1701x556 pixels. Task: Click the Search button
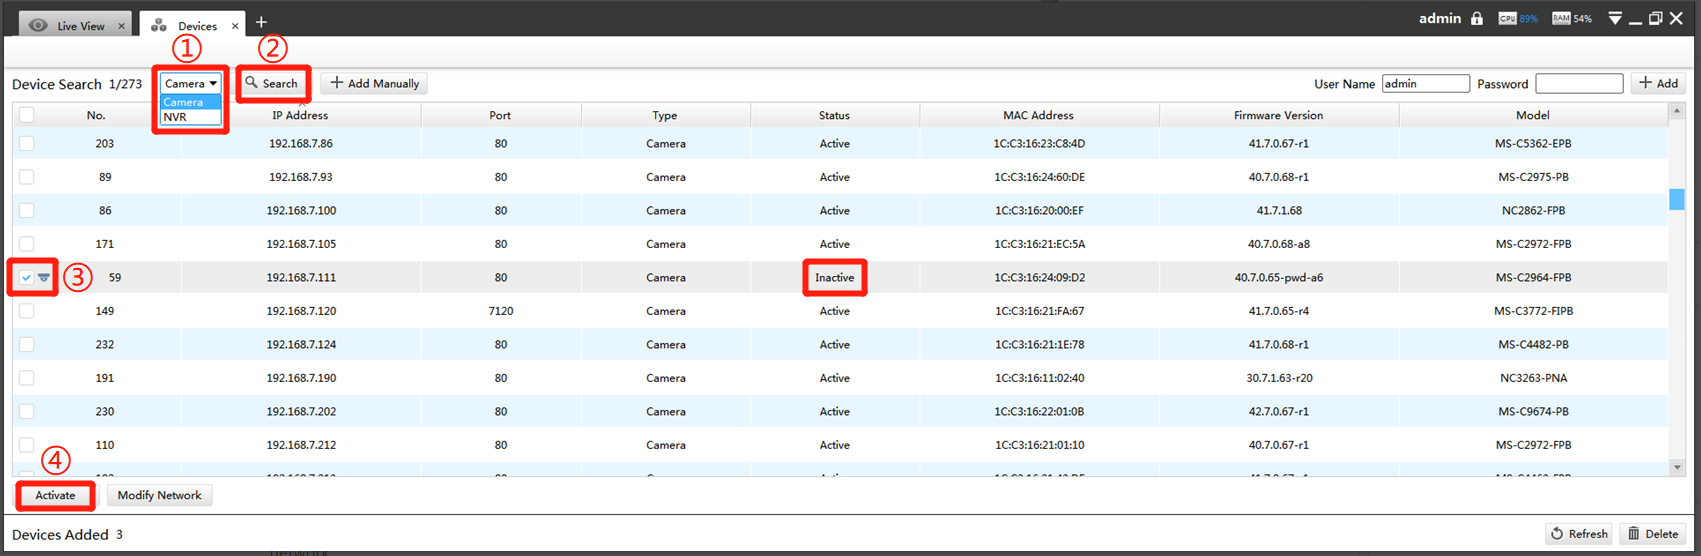click(x=272, y=83)
